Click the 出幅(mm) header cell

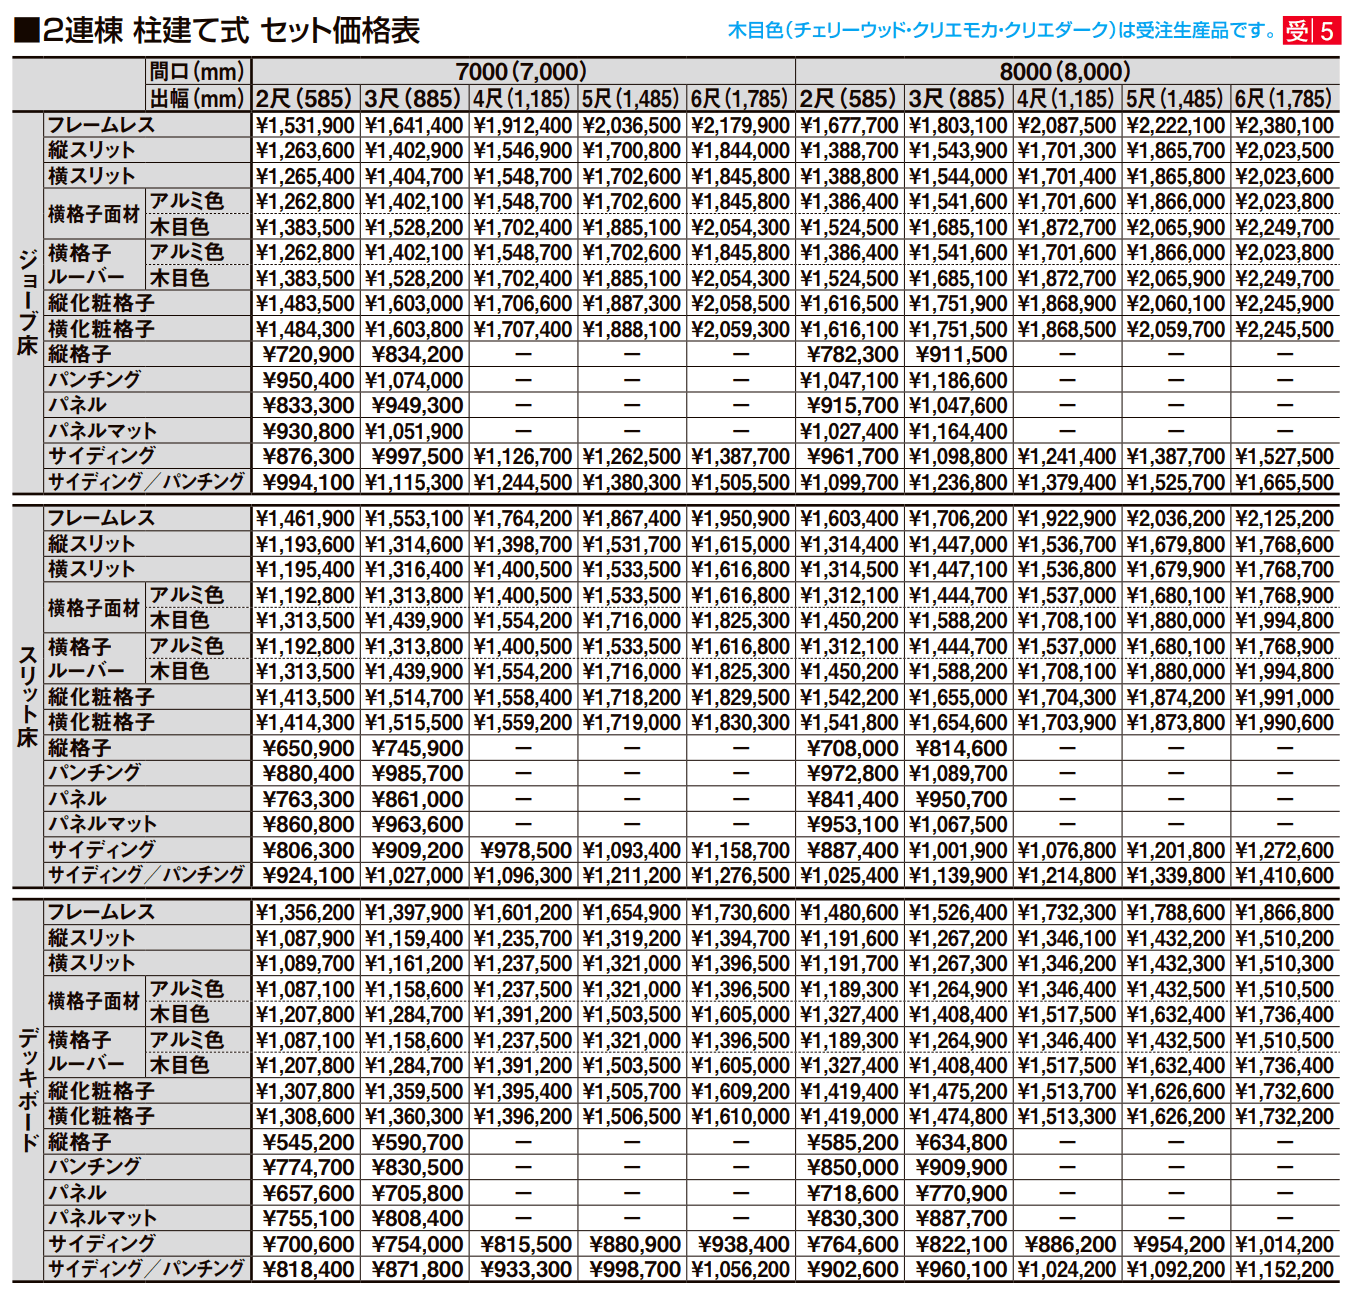pos(197,98)
